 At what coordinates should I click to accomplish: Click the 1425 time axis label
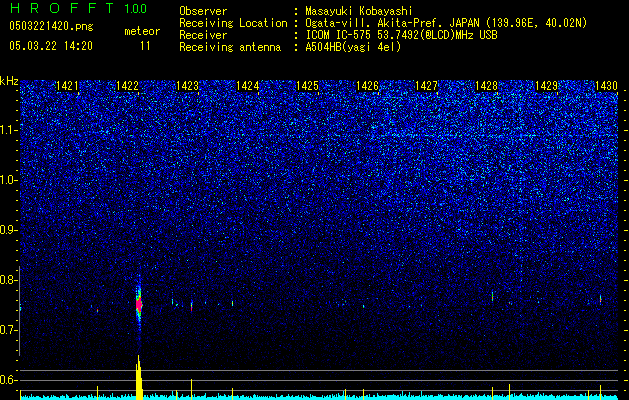point(307,85)
